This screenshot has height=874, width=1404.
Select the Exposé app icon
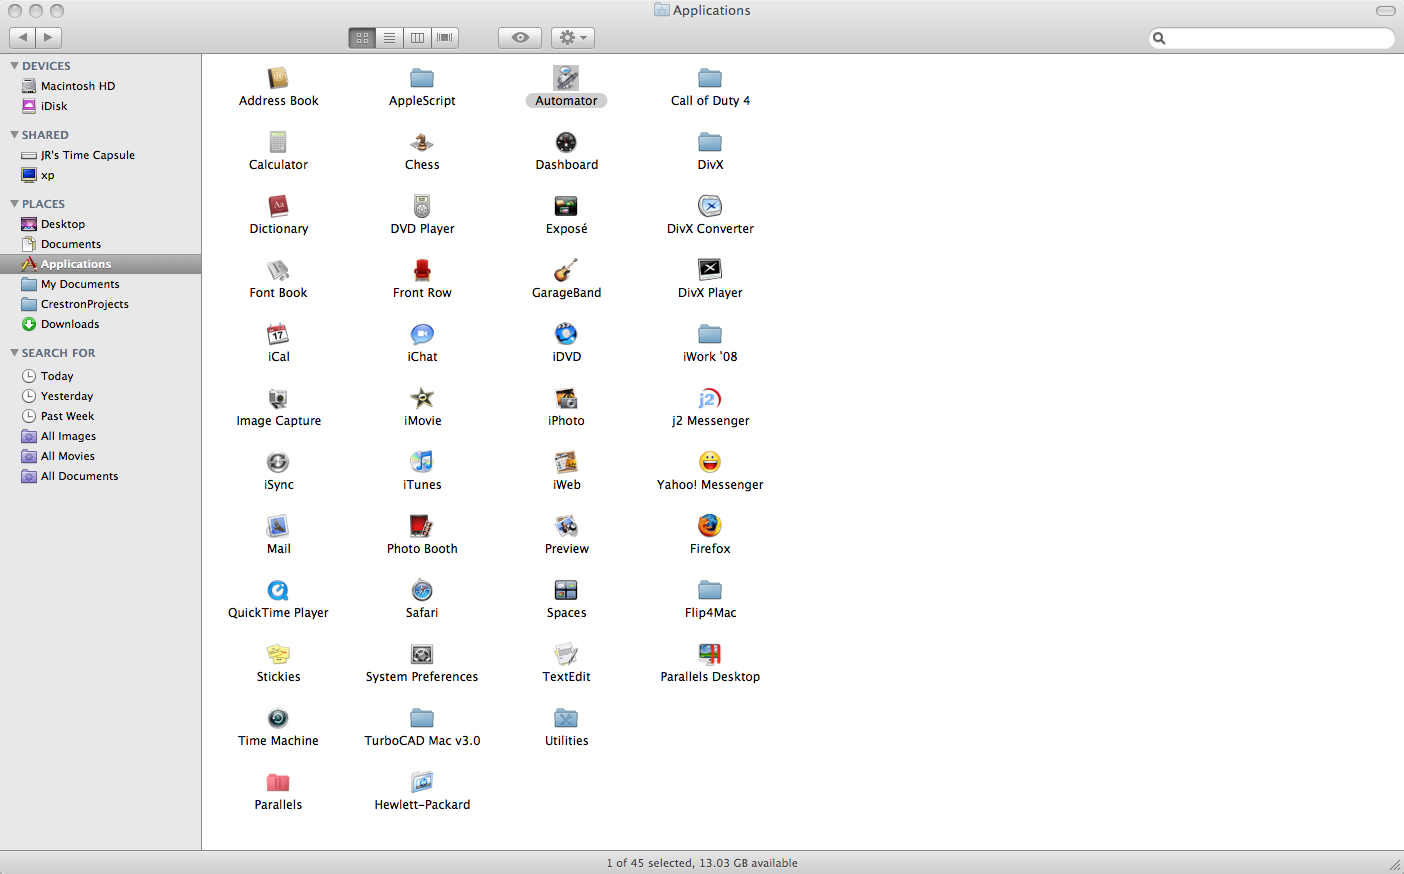566,206
